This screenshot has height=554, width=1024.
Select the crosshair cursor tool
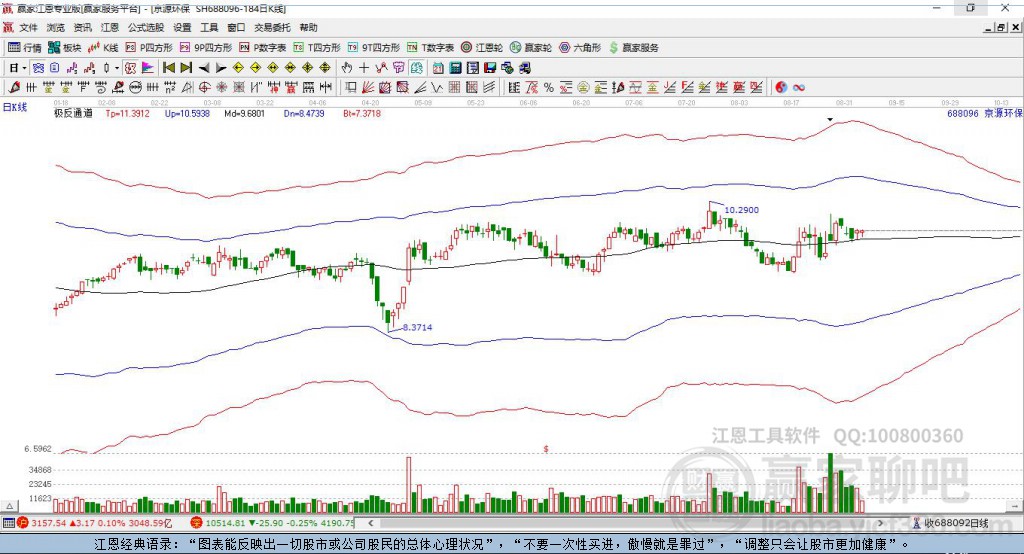tap(364, 68)
